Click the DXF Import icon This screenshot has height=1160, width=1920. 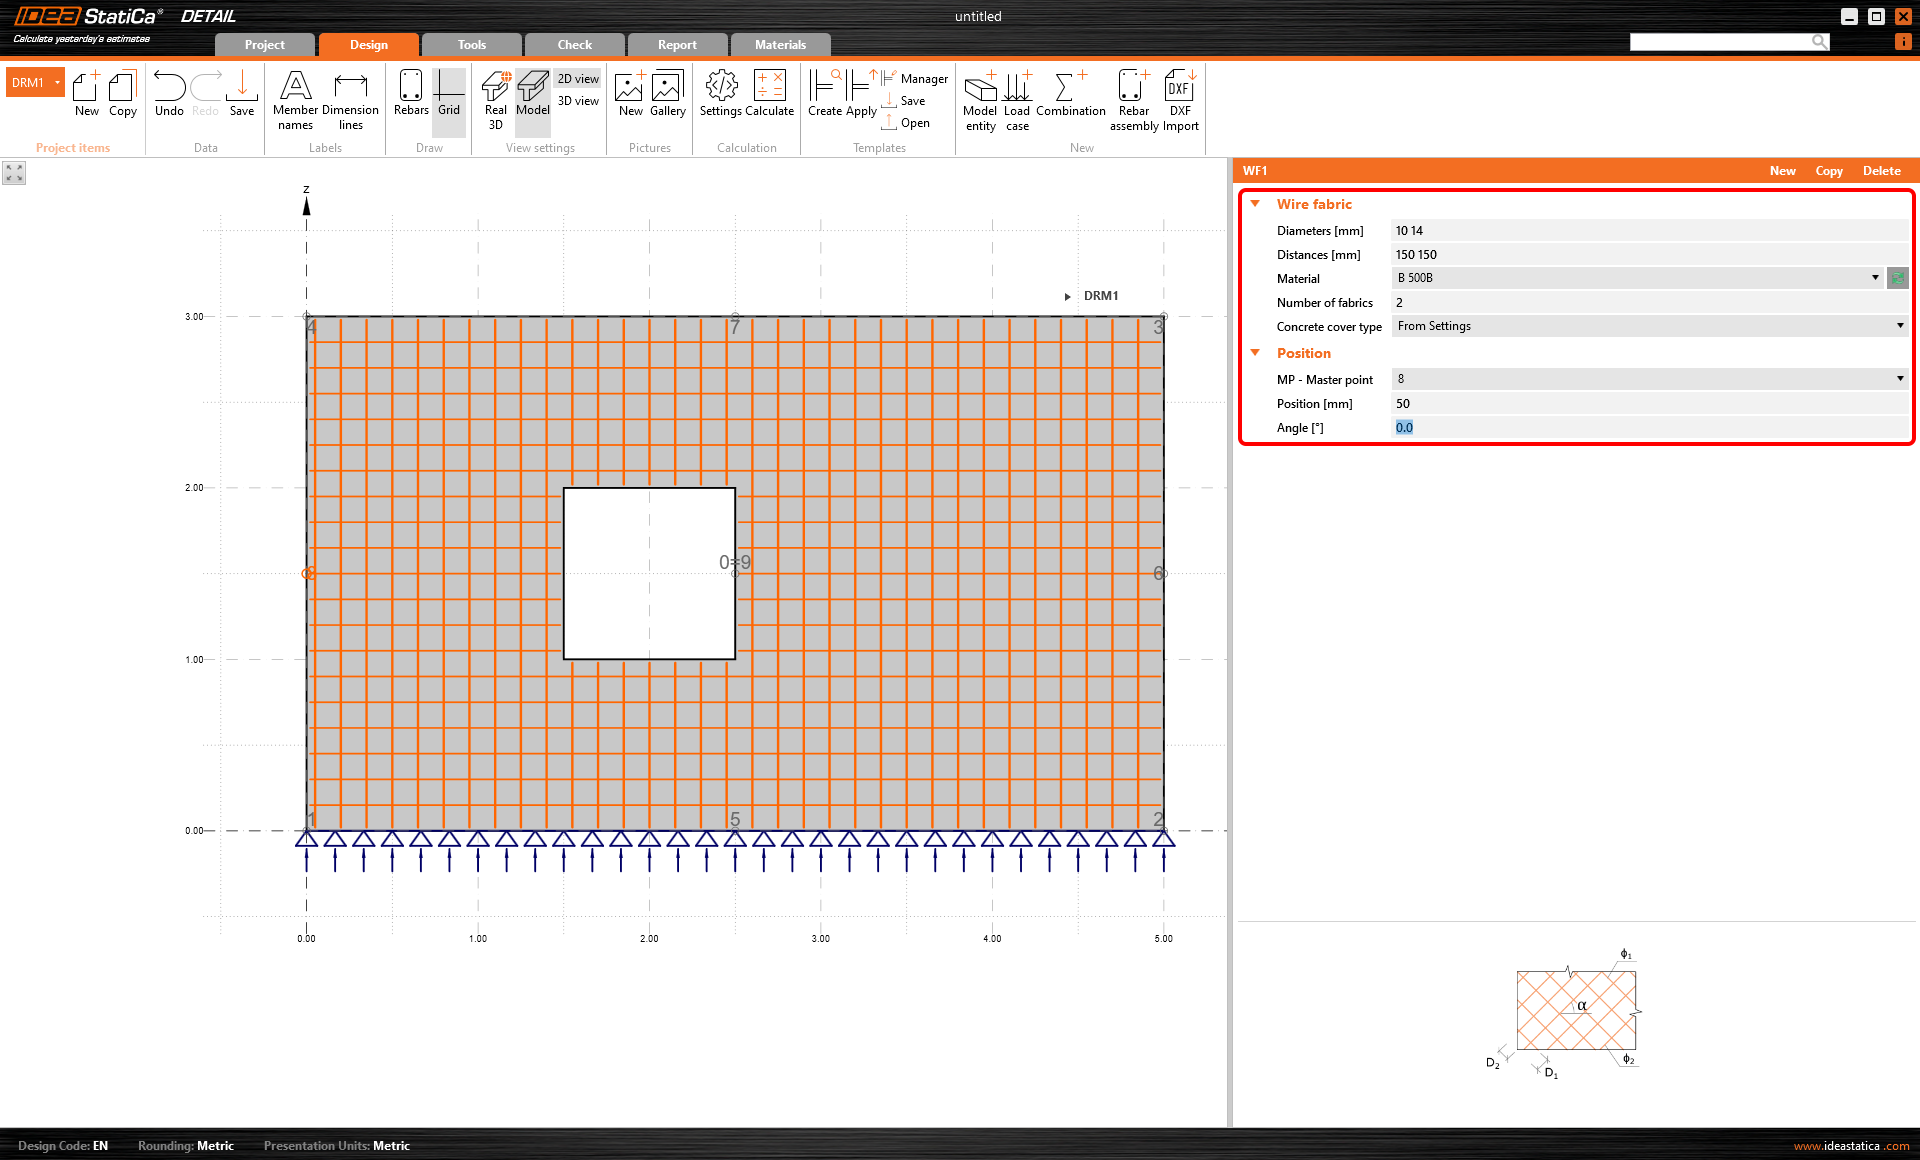(x=1180, y=98)
